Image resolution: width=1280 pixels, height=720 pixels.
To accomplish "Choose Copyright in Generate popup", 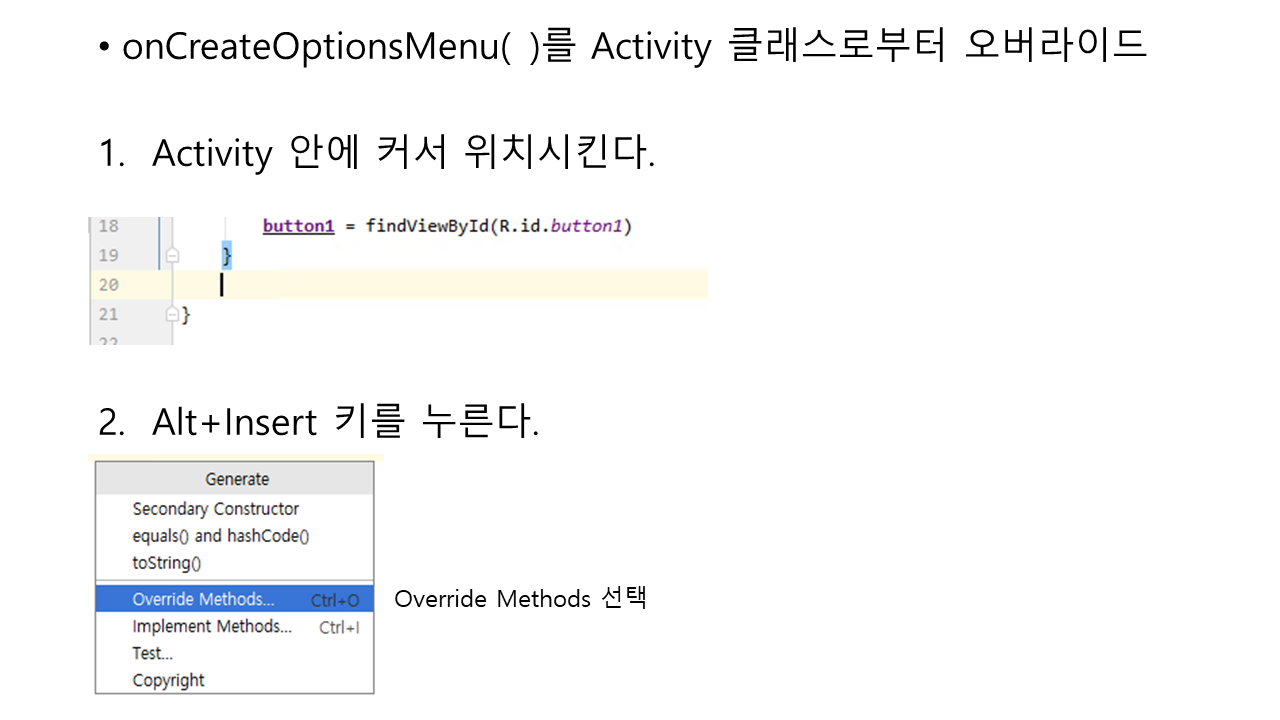I will point(169,680).
